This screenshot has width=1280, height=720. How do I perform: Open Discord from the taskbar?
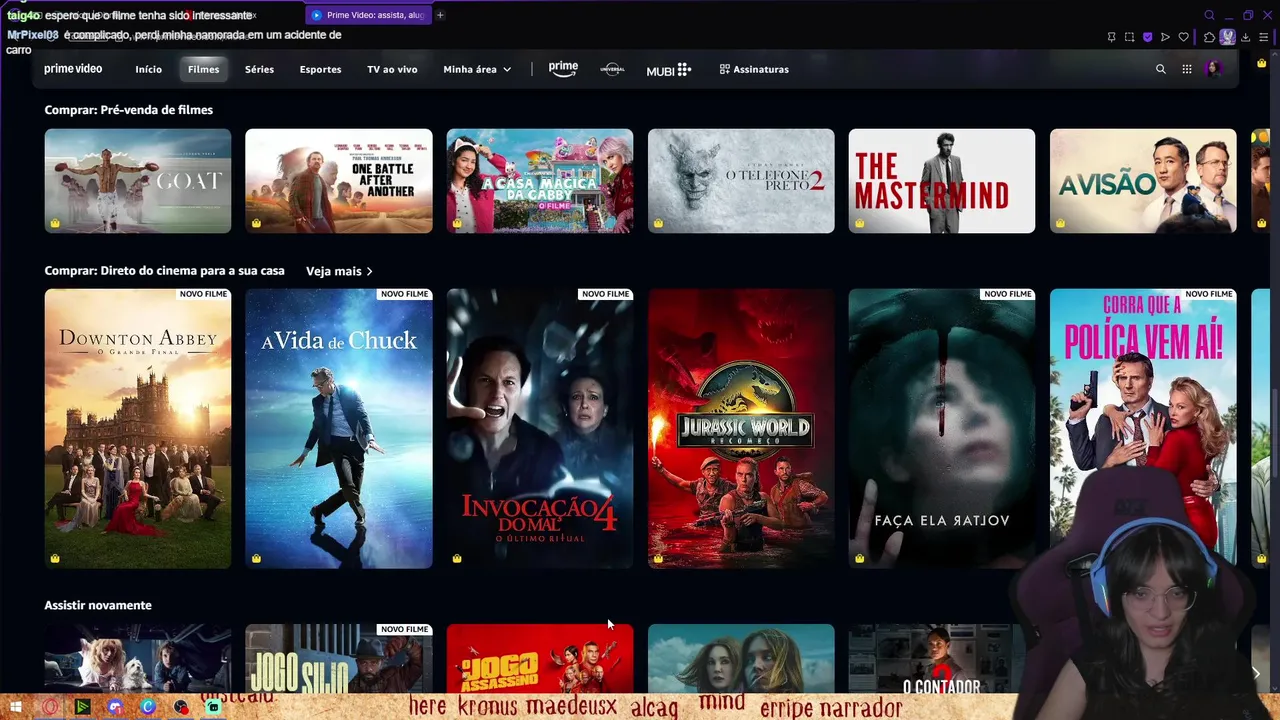click(x=115, y=707)
